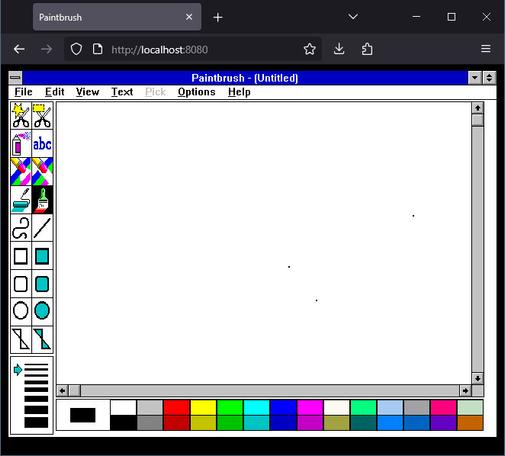Pick the thinnest line width
Screen dimensions: 505x456
36,365
